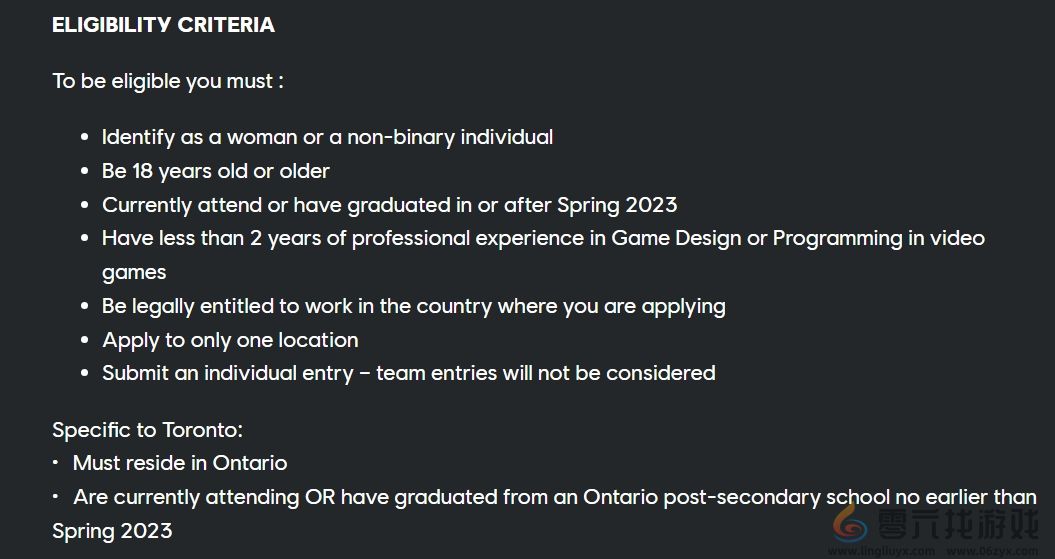Viewport: 1055px width, 559px height.
Task: Click the "Specific to Toronto:" subheading
Action: (147, 430)
